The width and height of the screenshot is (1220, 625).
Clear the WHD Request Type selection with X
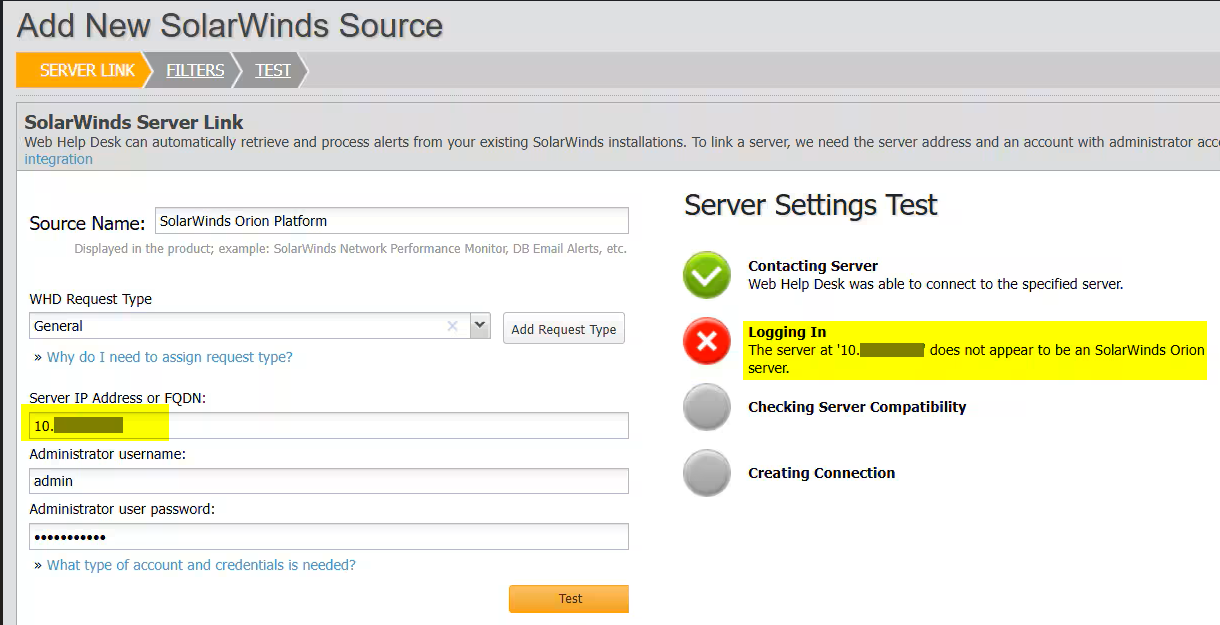452,326
